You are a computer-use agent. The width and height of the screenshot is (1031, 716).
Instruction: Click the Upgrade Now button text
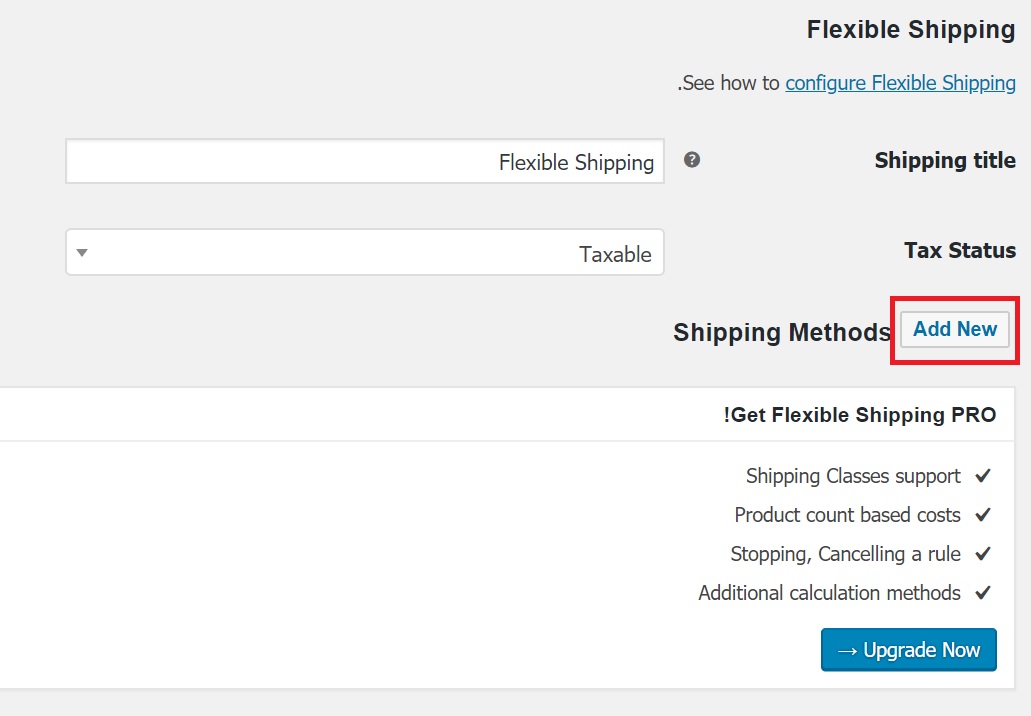pyautogui.click(x=921, y=650)
